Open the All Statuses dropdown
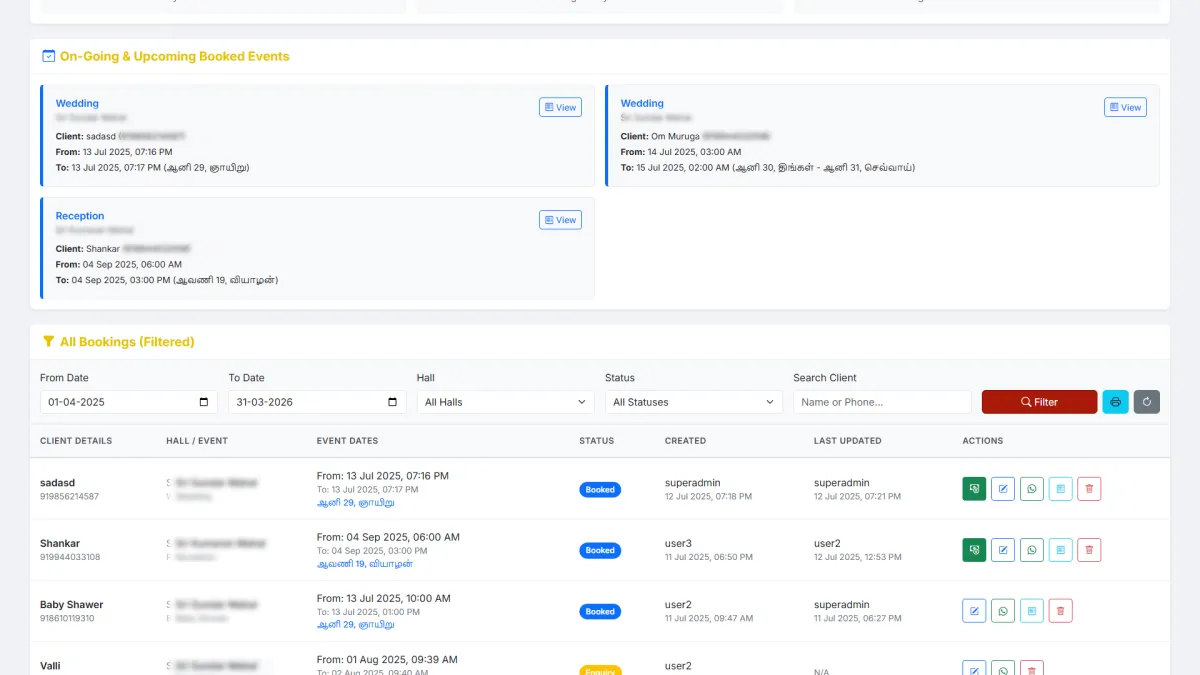1200x675 pixels. [694, 402]
